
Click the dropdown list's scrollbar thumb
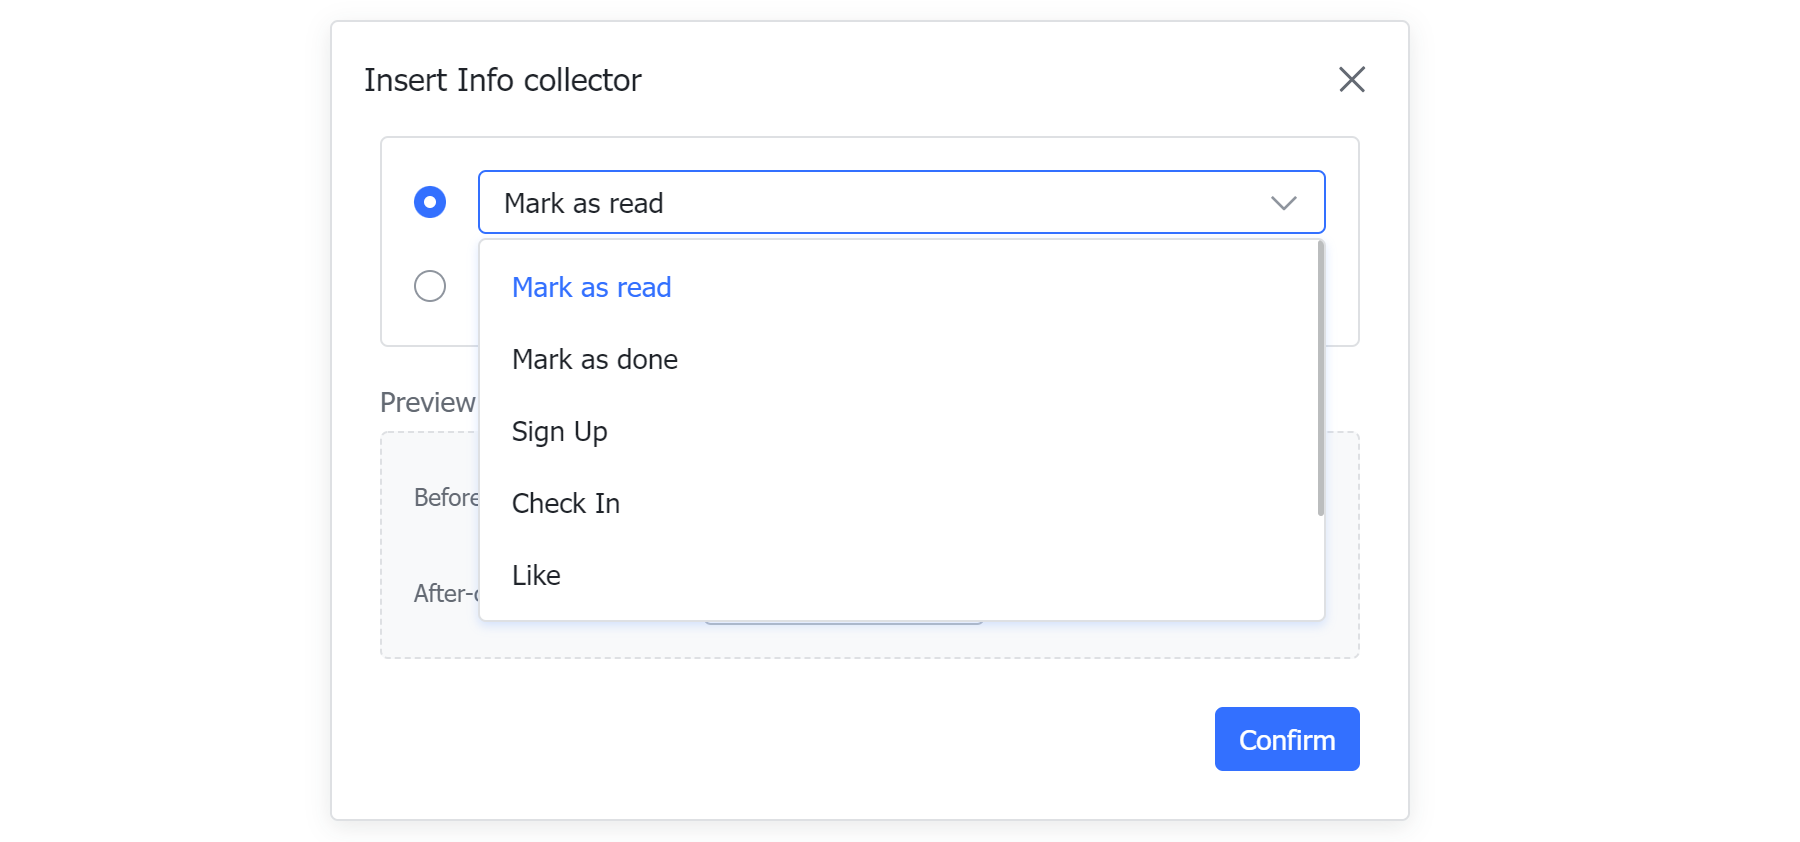pos(1318,380)
